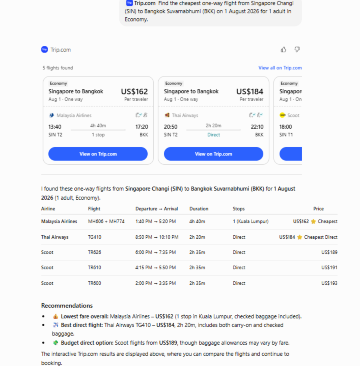Click the 22:10 arrival time in the second card
This screenshot has height=366, width=360.
coord(257,127)
